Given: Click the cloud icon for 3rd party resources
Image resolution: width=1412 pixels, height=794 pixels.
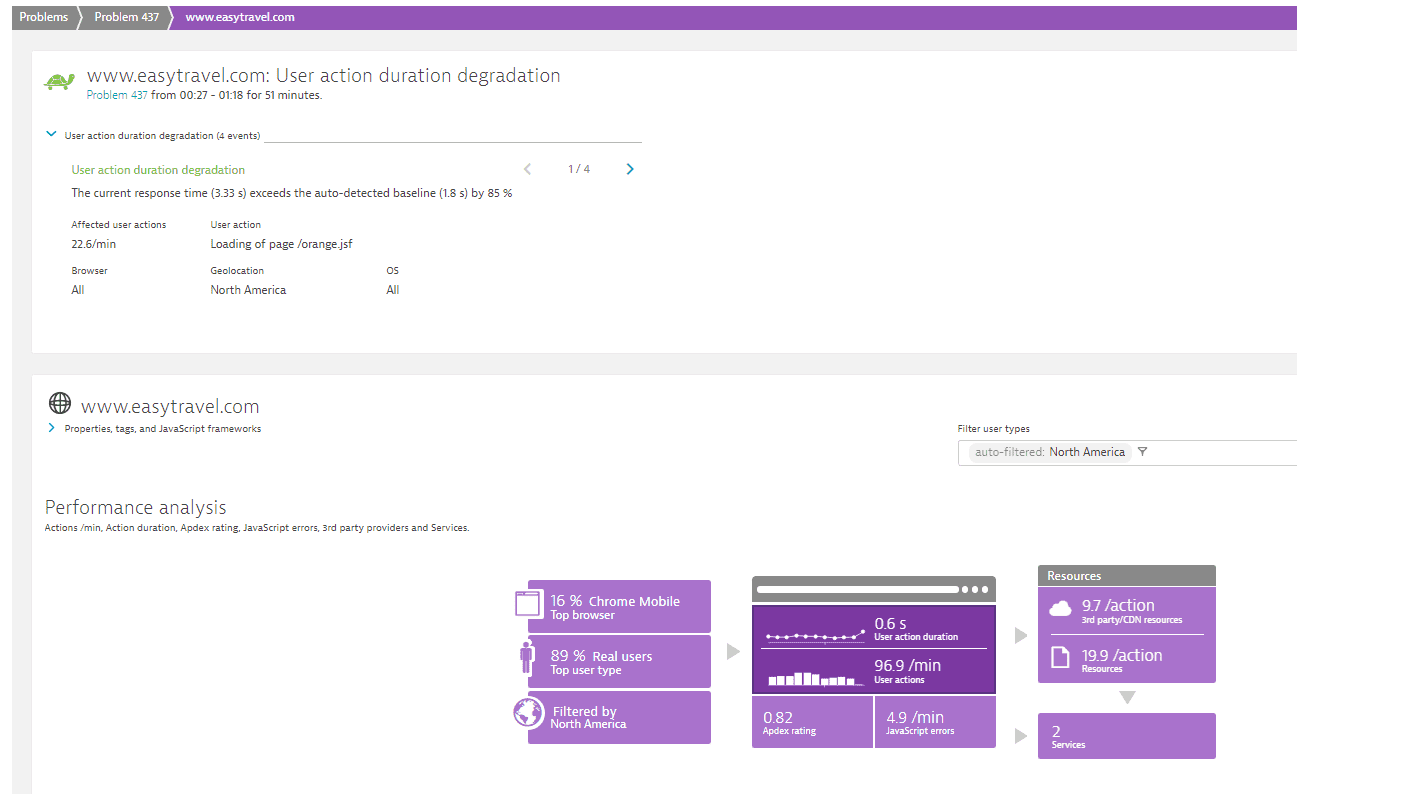Looking at the screenshot, I should click(1060, 608).
